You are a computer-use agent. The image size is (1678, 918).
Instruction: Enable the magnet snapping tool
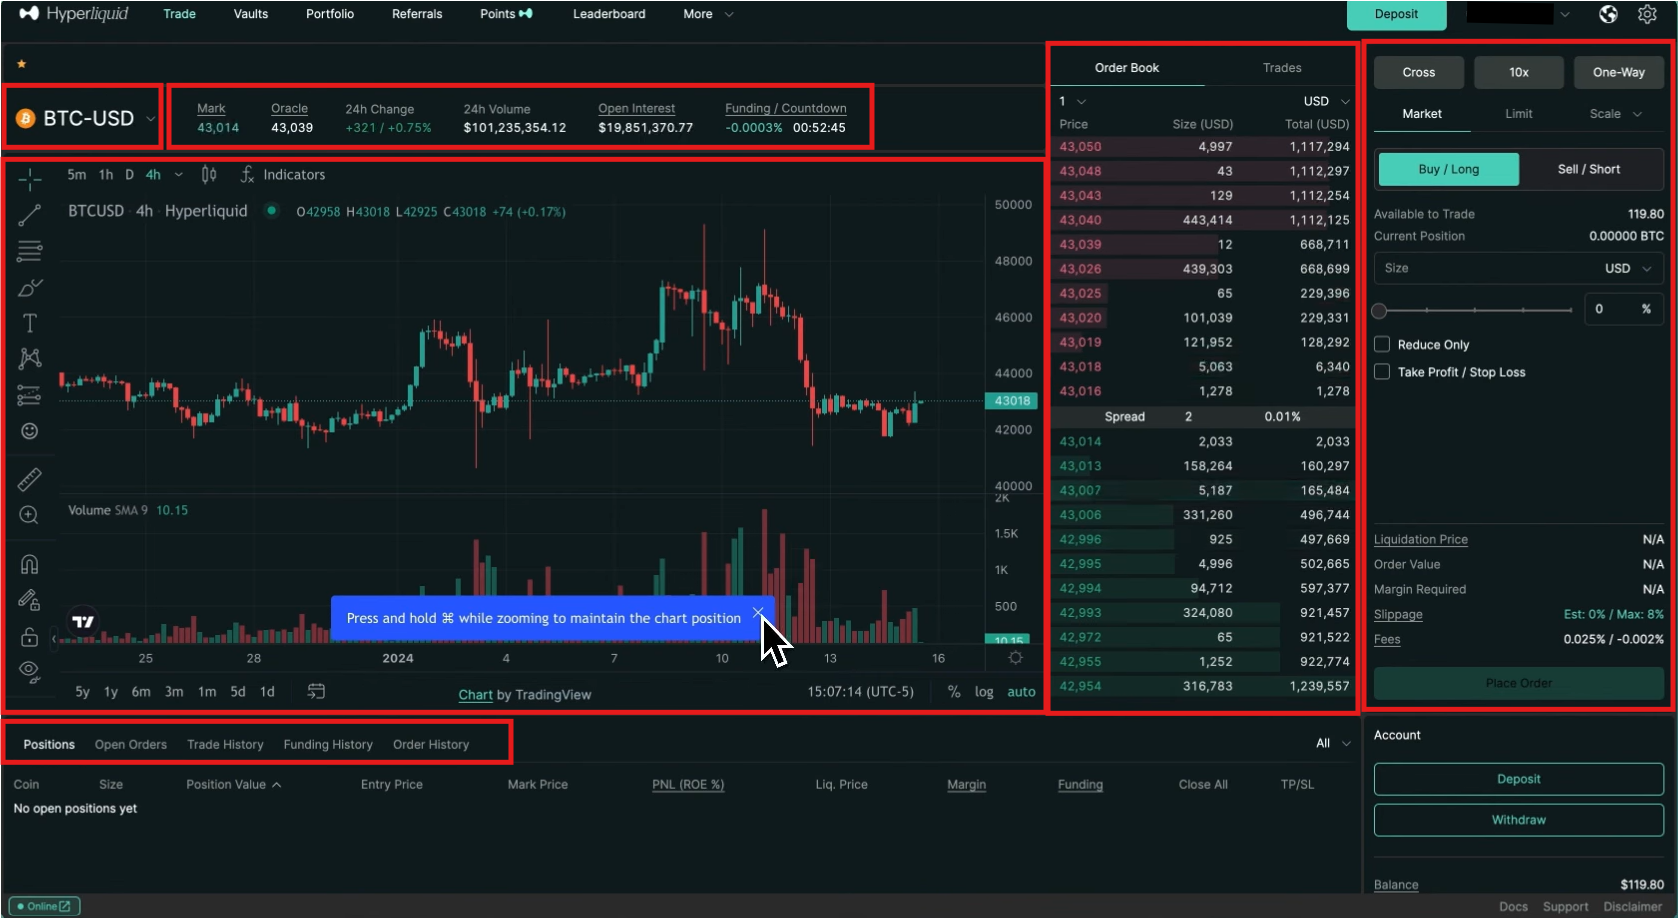click(x=29, y=563)
